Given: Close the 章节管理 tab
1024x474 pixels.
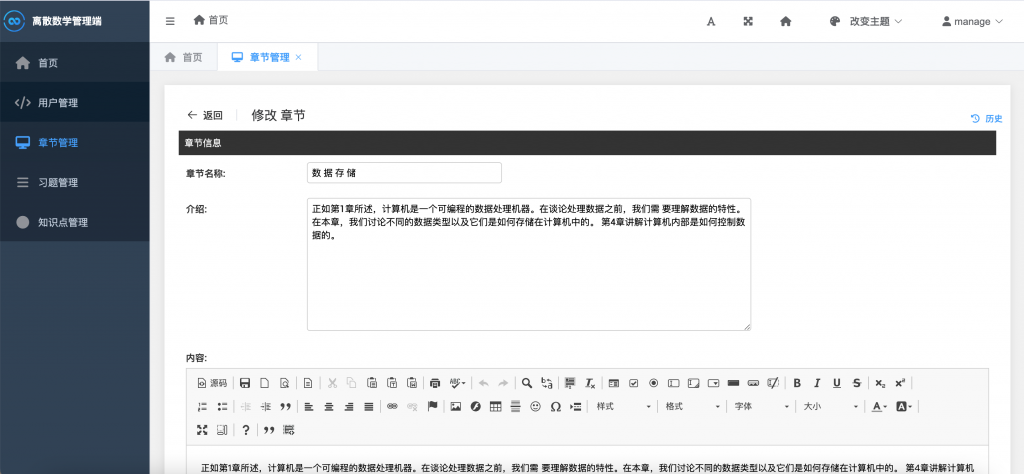Looking at the screenshot, I should click(298, 57).
